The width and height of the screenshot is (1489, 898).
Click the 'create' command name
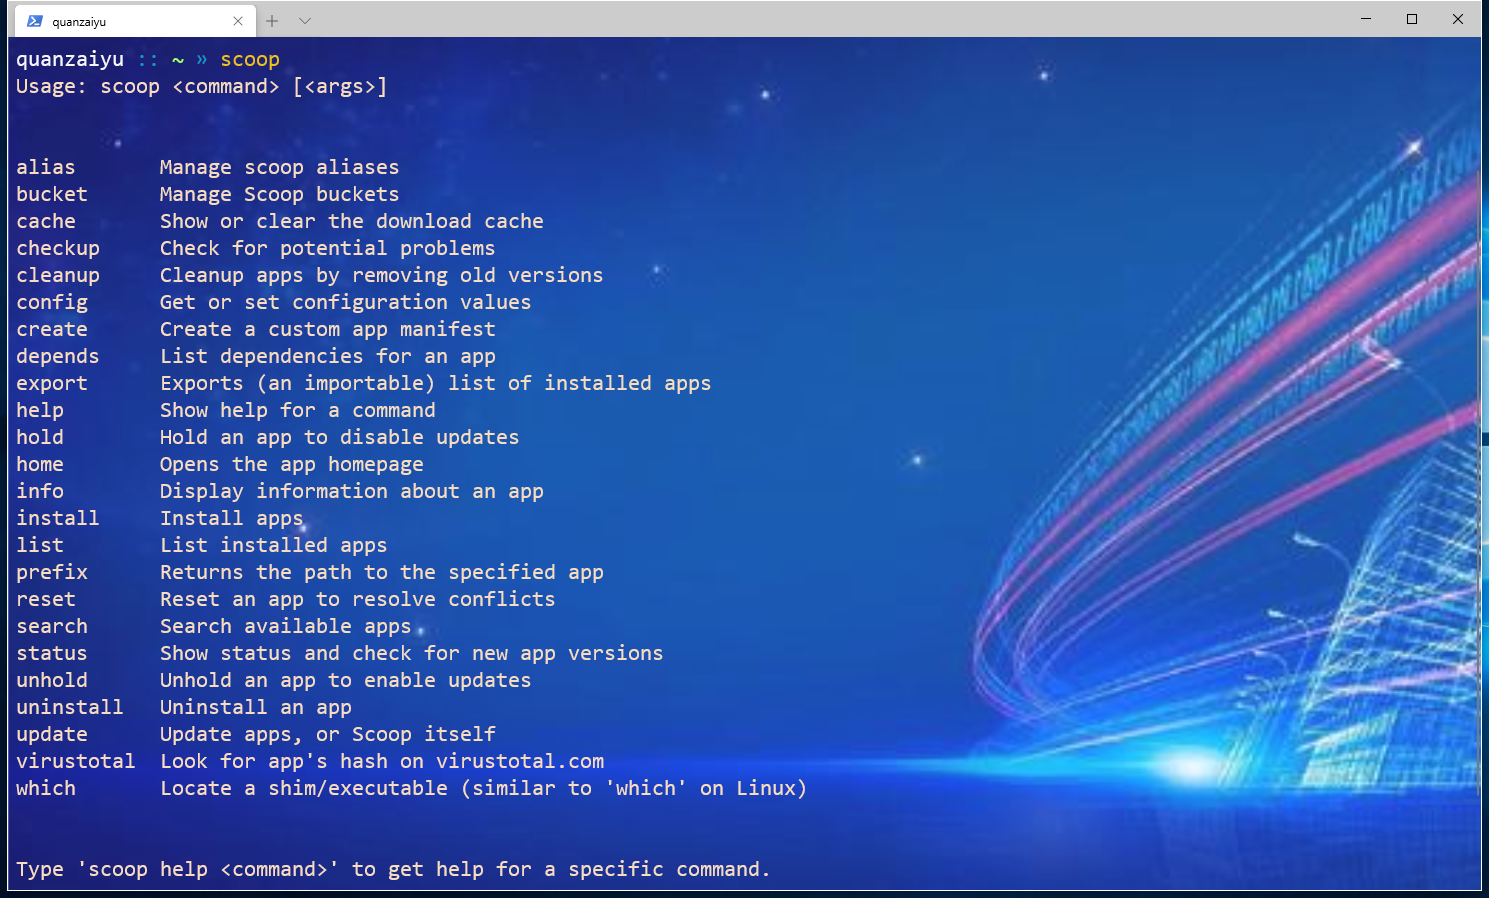[x=52, y=329]
